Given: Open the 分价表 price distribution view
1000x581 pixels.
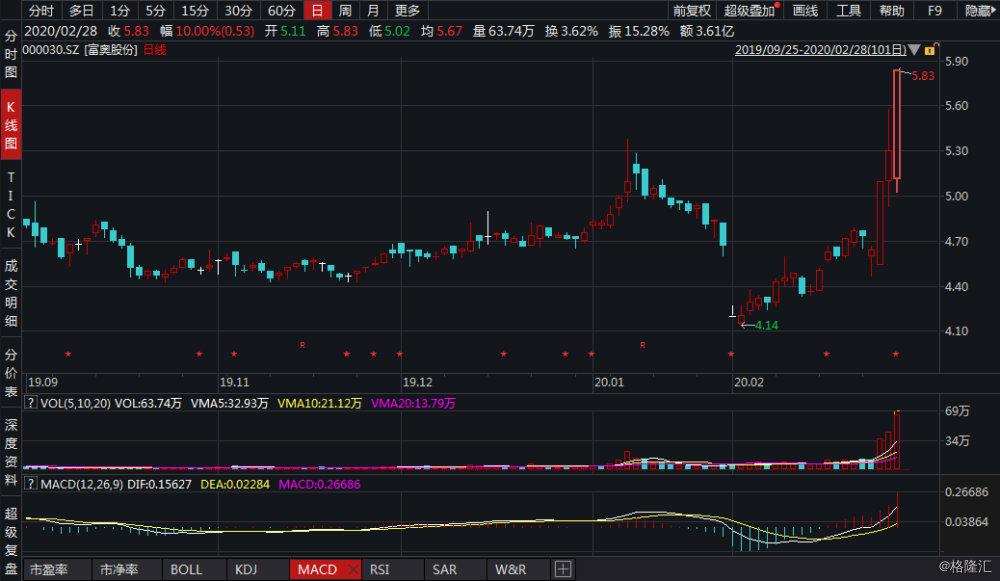Looking at the screenshot, I should tap(11, 373).
